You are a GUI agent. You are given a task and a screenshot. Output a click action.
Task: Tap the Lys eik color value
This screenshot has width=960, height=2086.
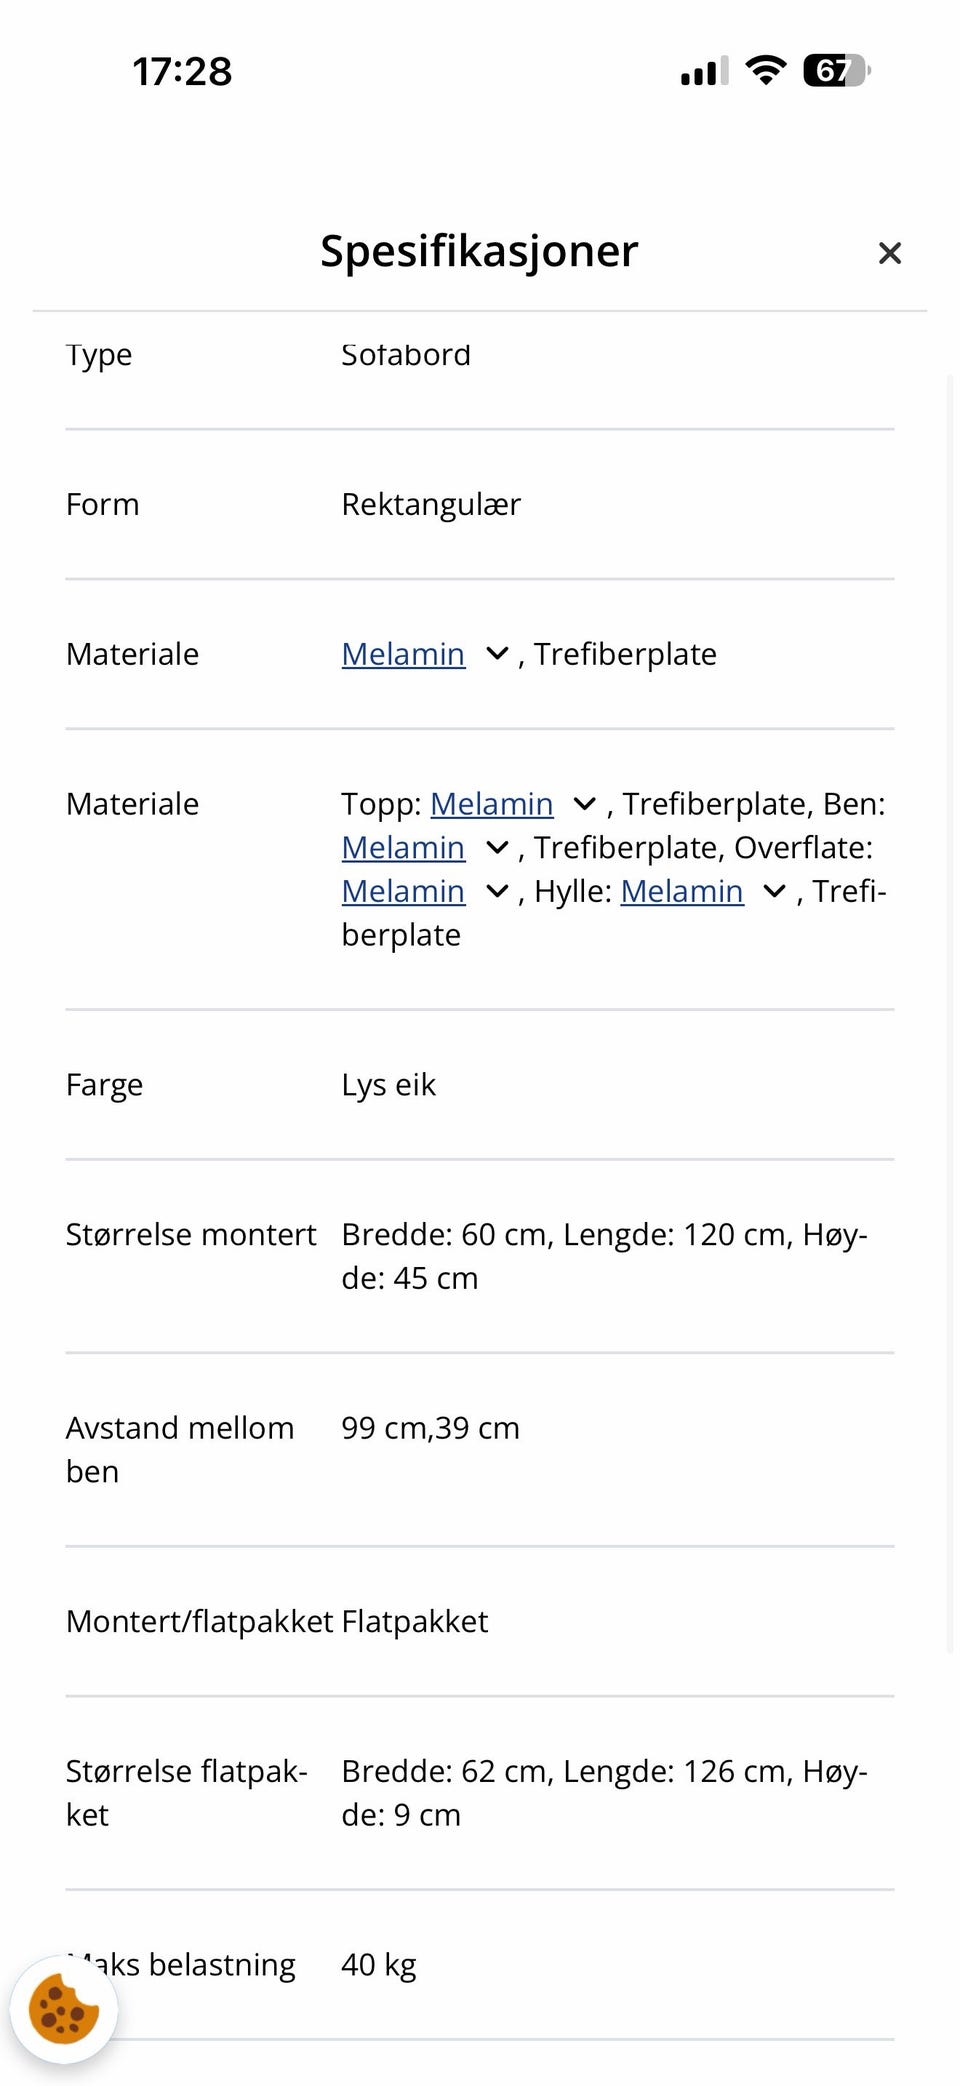coord(388,1084)
